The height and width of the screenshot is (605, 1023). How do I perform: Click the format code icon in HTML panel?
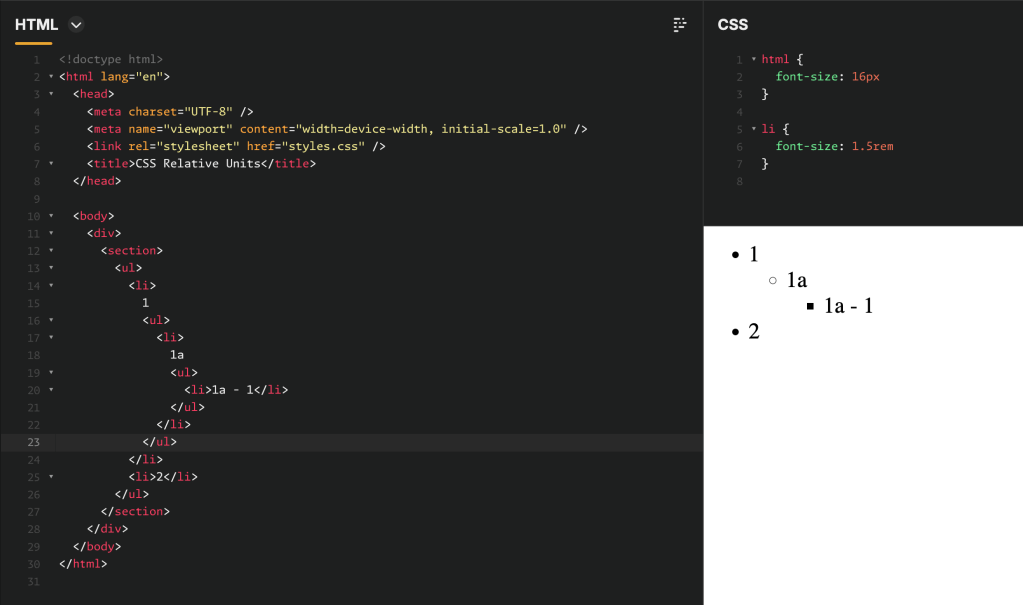pyautogui.click(x=680, y=25)
